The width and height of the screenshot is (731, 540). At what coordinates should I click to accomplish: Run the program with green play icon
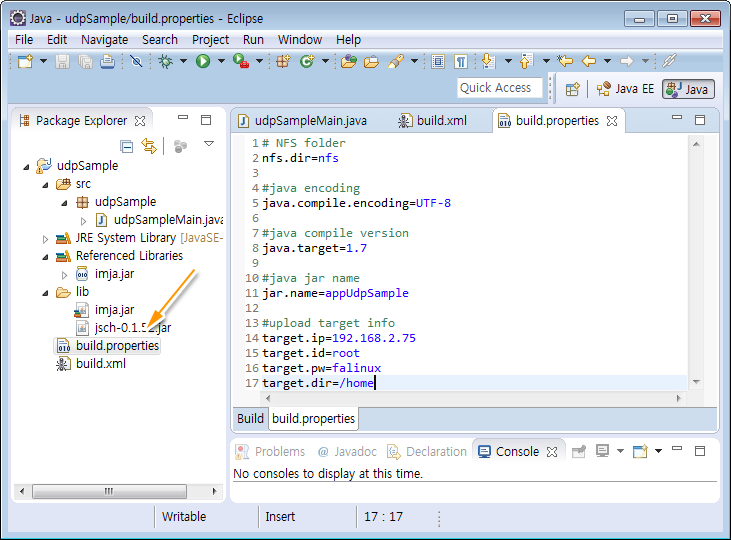(203, 61)
